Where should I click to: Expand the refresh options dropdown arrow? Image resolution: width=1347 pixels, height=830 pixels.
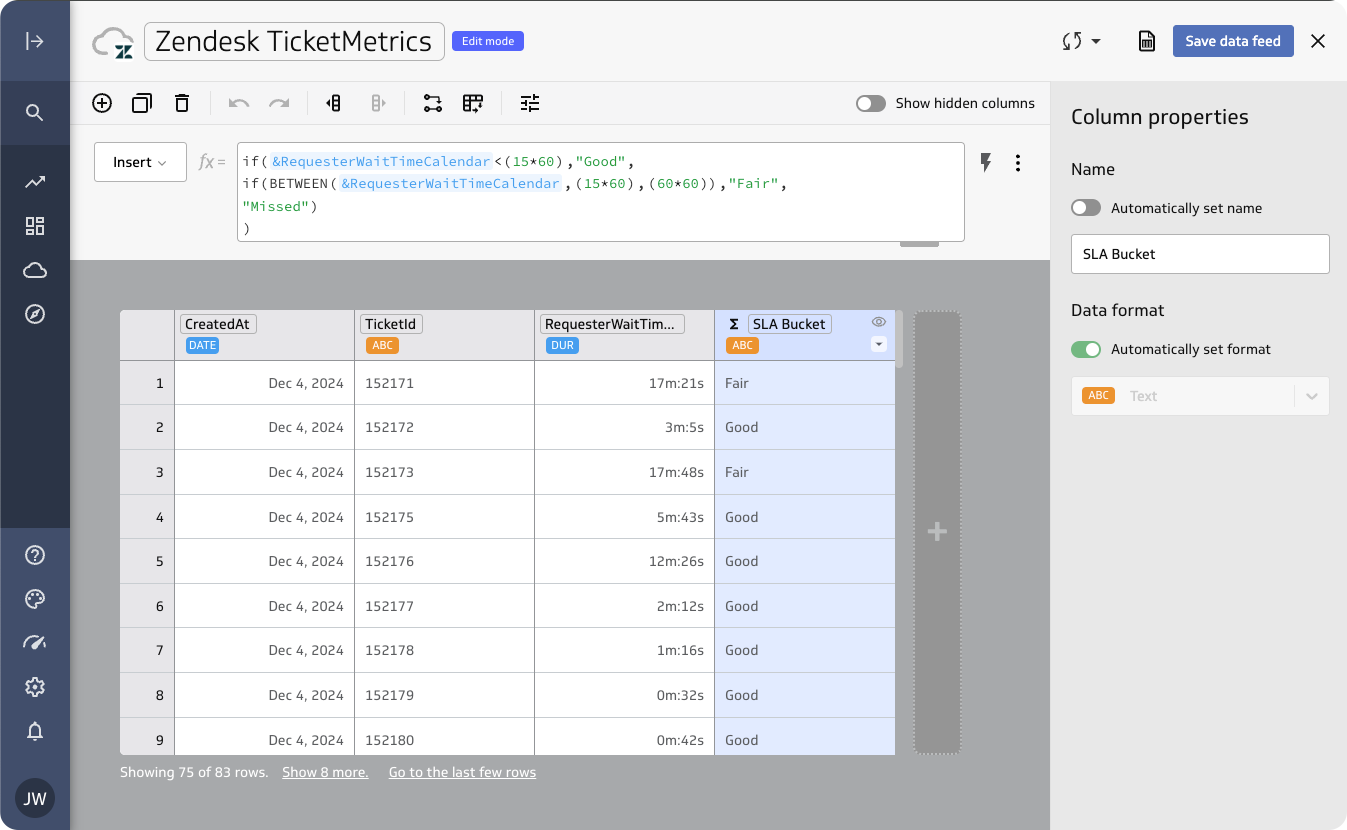(x=1096, y=42)
